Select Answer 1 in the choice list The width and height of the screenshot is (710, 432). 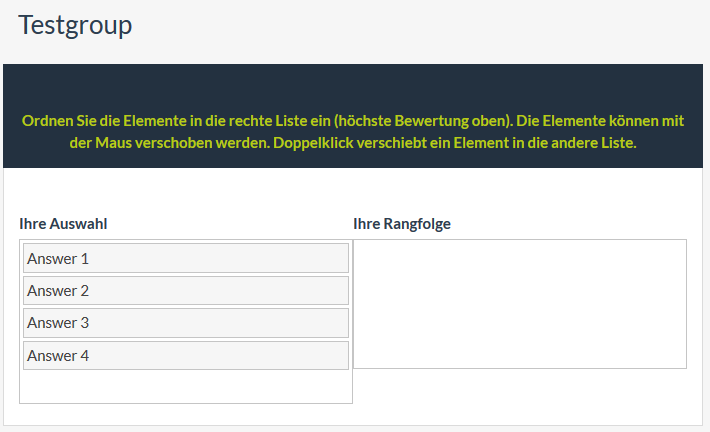185,258
